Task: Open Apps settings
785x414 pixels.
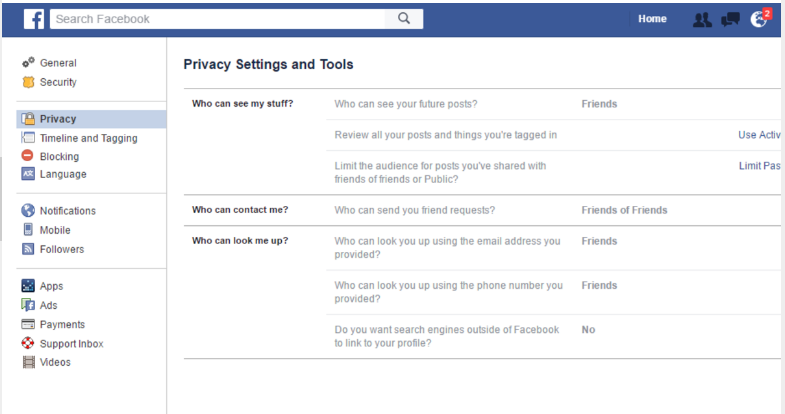Action: click(x=52, y=286)
